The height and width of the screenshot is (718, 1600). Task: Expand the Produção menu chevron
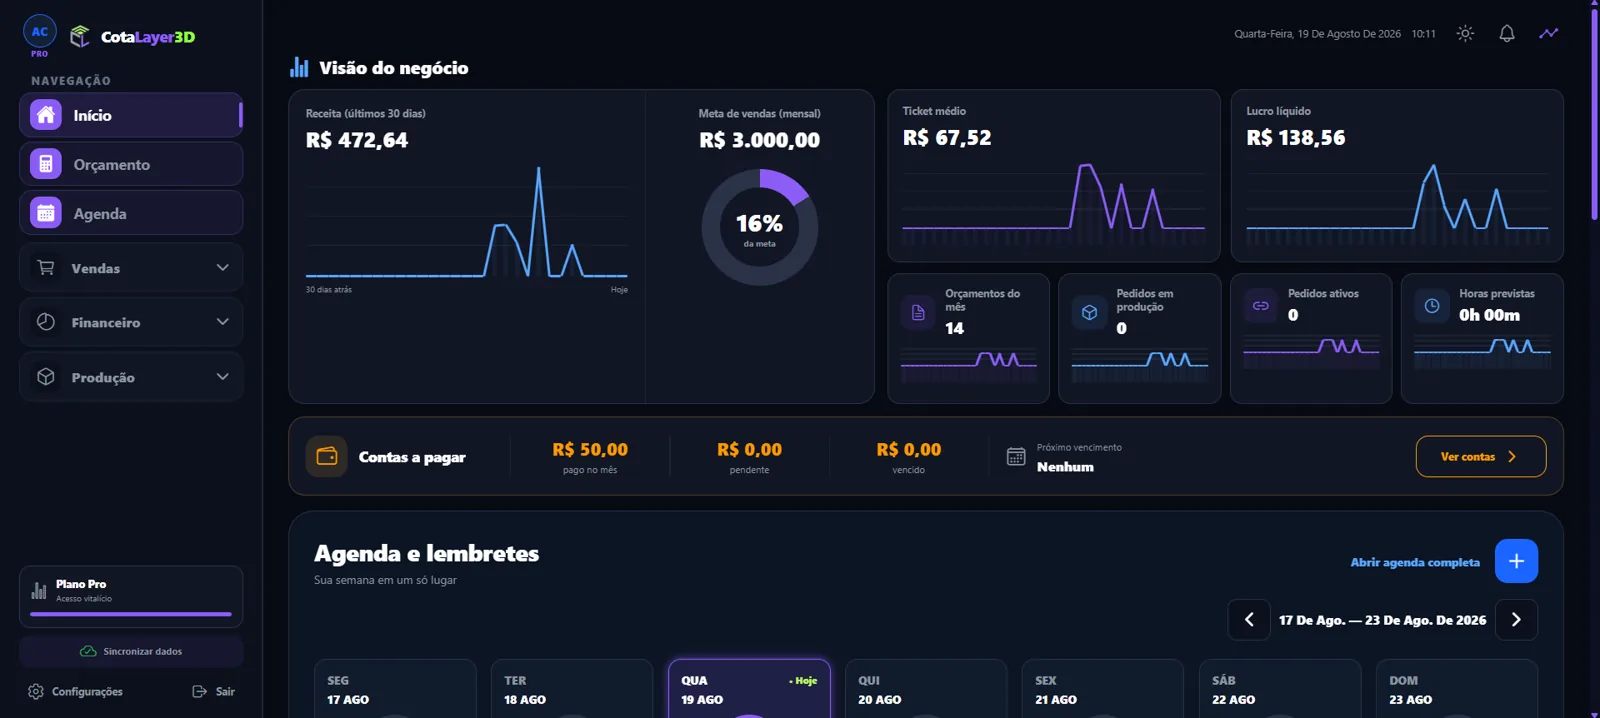click(223, 377)
